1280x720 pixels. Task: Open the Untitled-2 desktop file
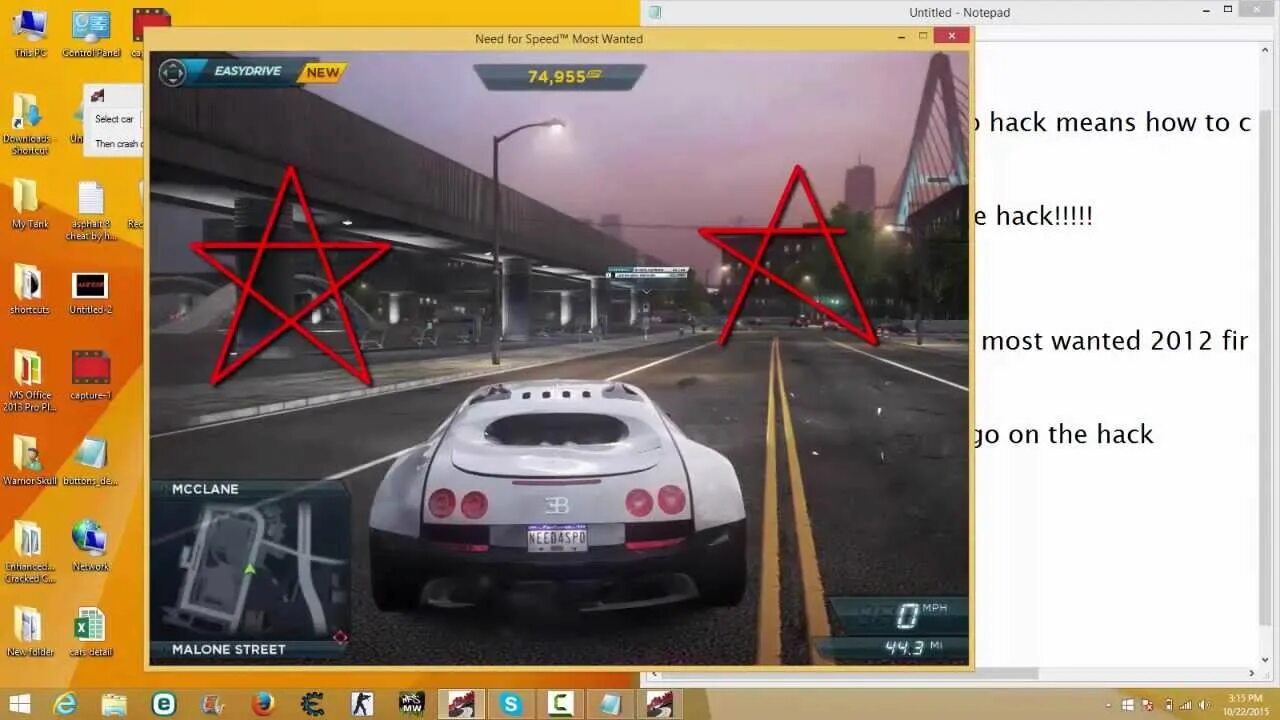pos(91,293)
